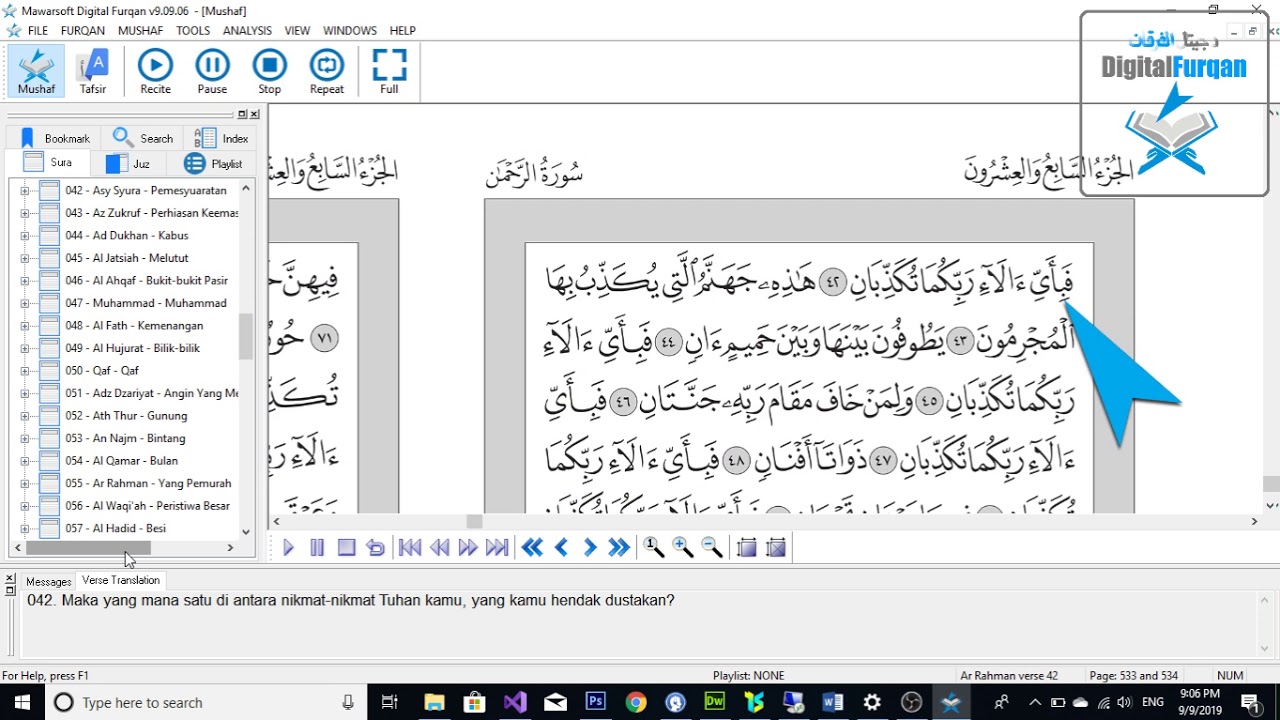Switch to the Sura tab
Screen dimensions: 1280x720
coord(47,163)
